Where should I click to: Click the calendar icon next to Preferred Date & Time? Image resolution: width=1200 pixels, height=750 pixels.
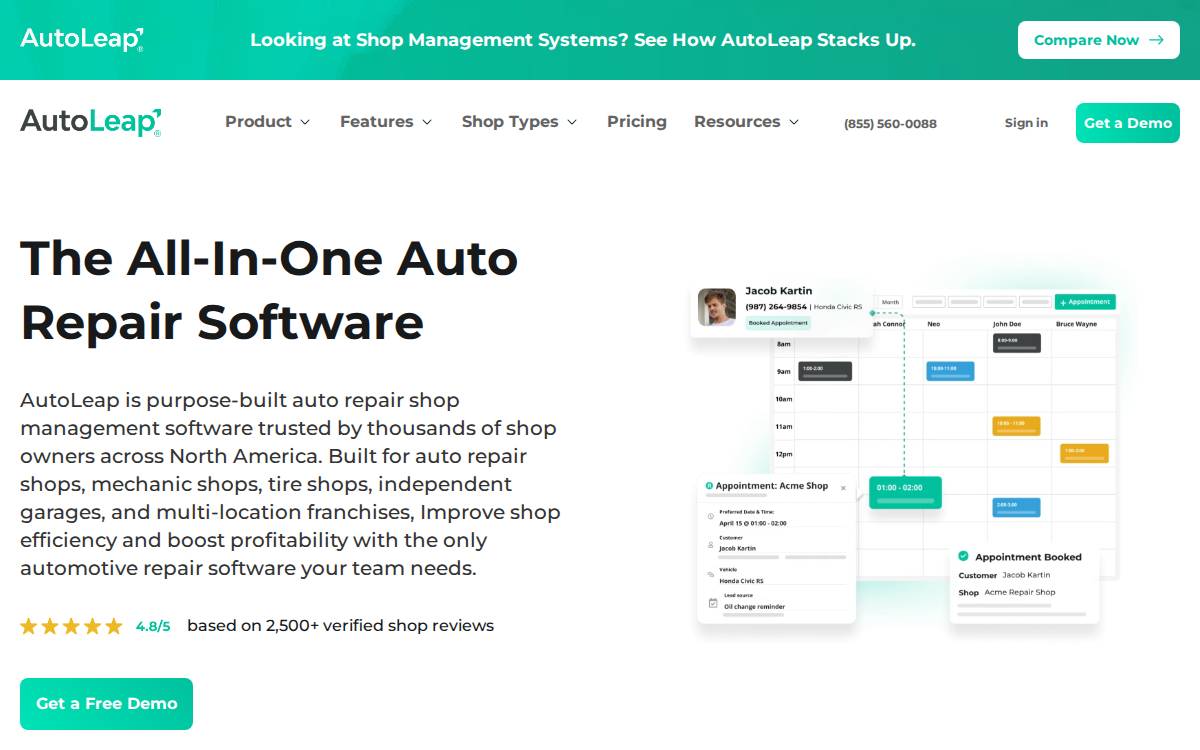[710, 517]
